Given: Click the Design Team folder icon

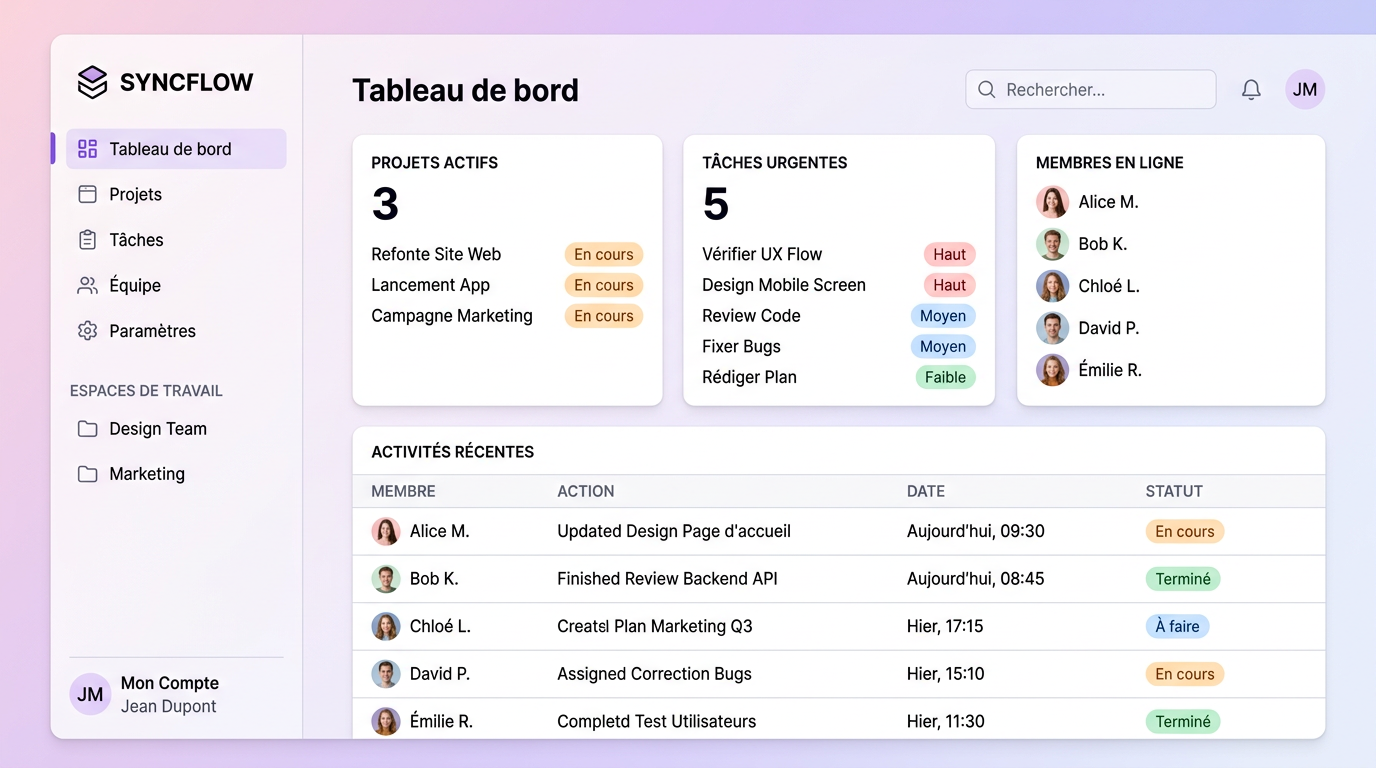Looking at the screenshot, I should (x=88, y=429).
